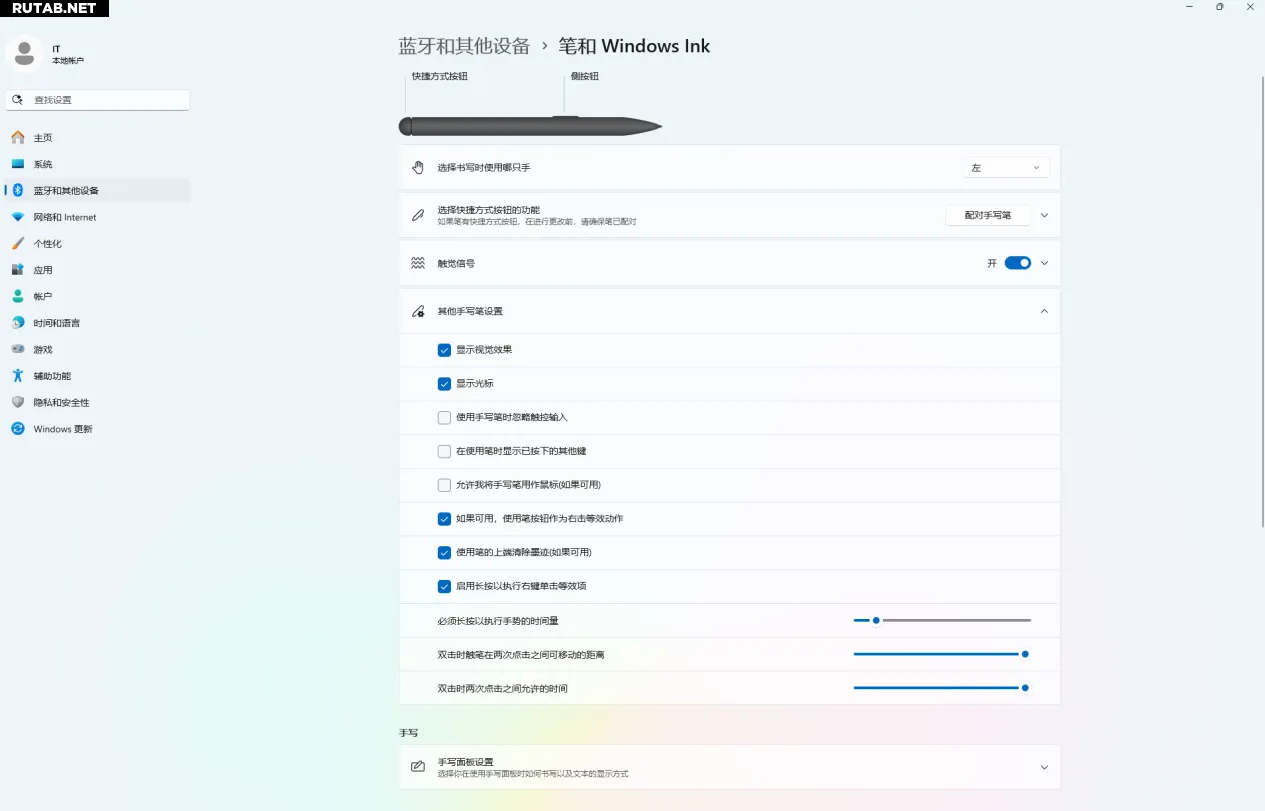Open 帐户 settings
This screenshot has height=811, width=1265.
pos(97,296)
